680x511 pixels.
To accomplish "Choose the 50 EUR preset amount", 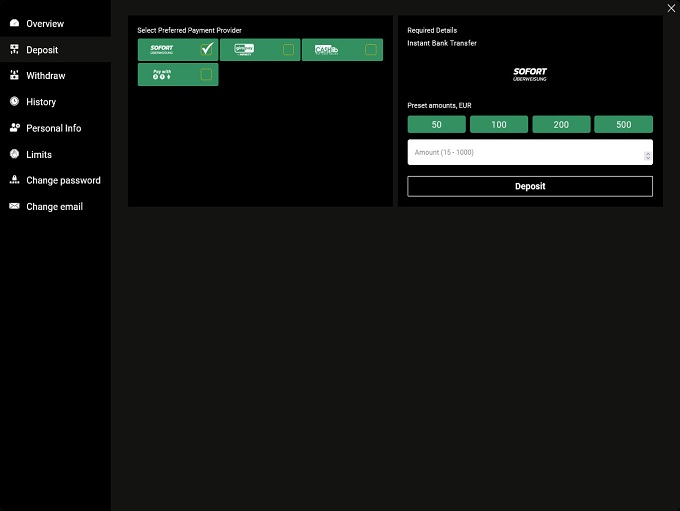I will click(x=436, y=124).
